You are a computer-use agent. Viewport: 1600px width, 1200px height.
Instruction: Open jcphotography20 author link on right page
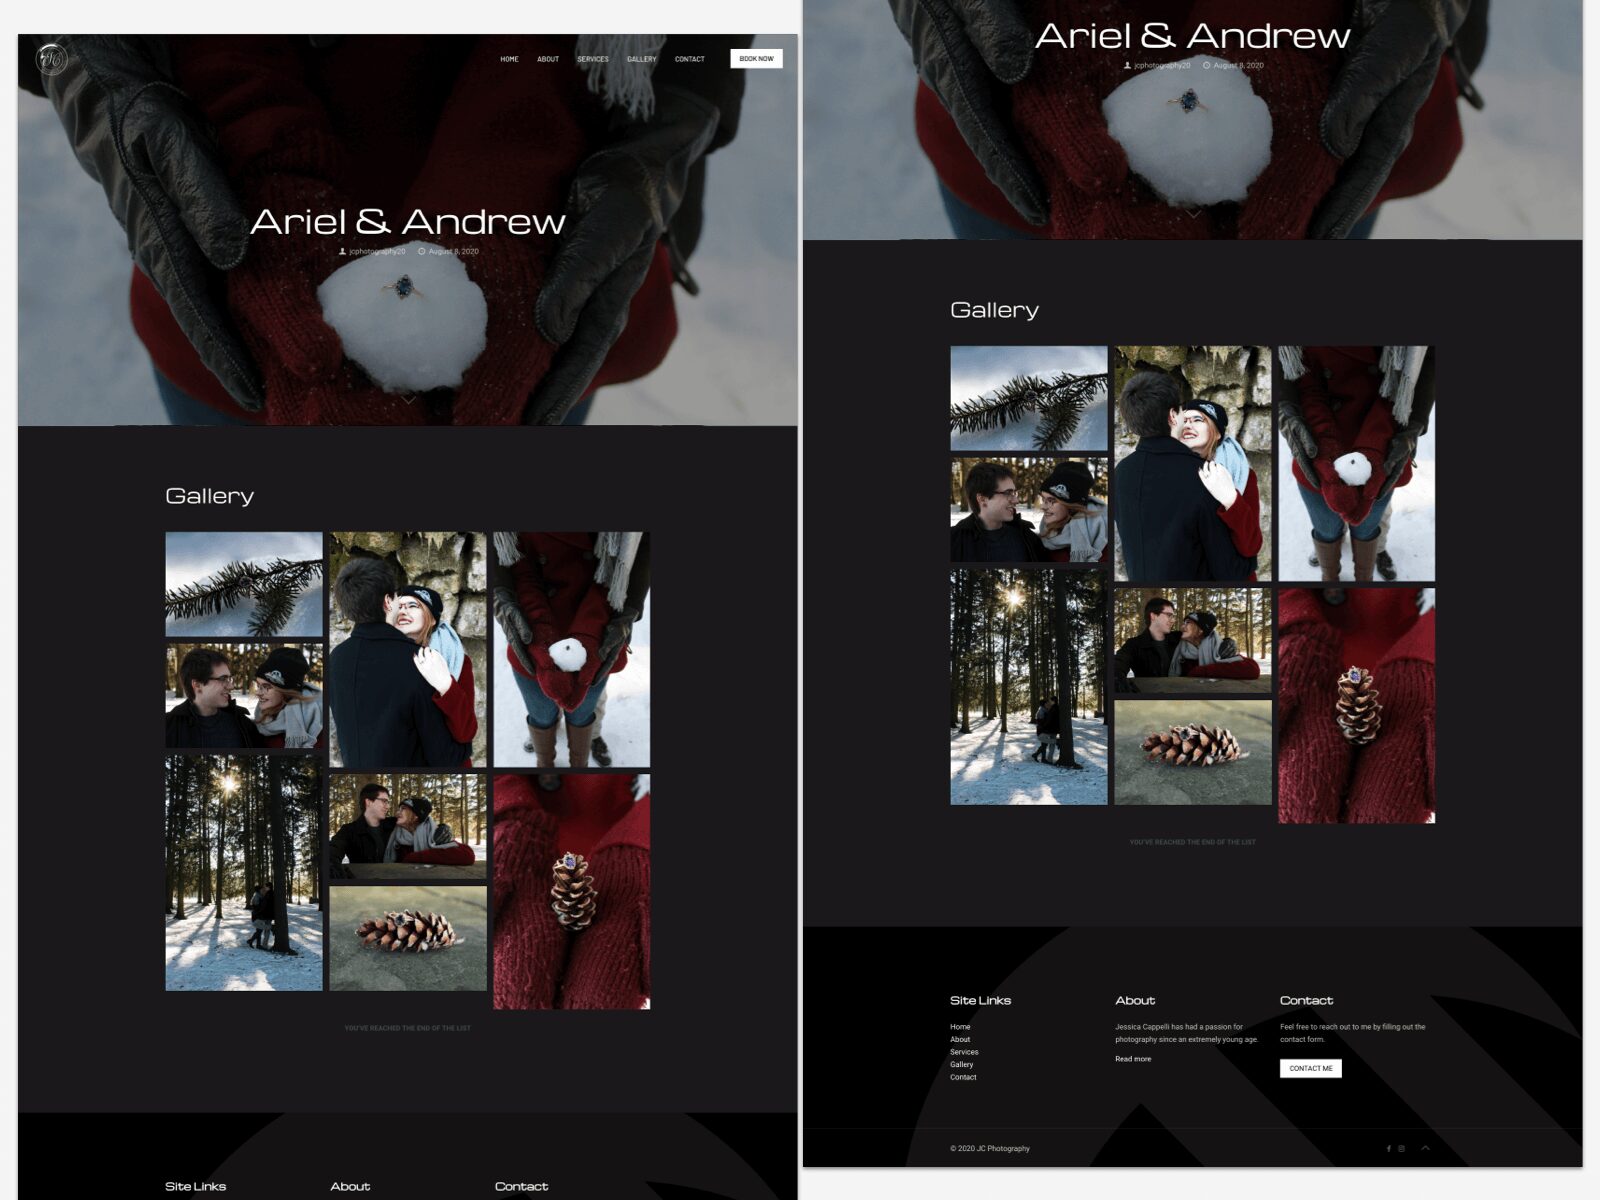pyautogui.click(x=1162, y=66)
